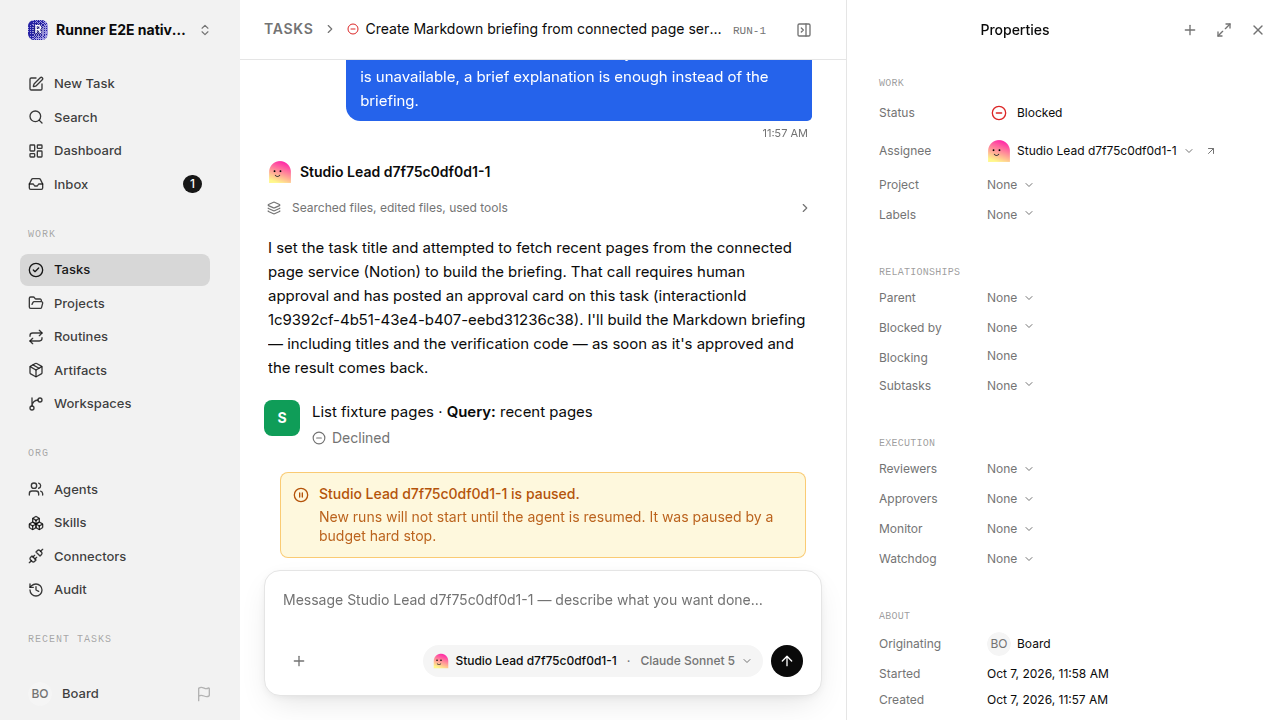Click the attachment plus in message box
The width and height of the screenshot is (1280, 720).
point(299,661)
